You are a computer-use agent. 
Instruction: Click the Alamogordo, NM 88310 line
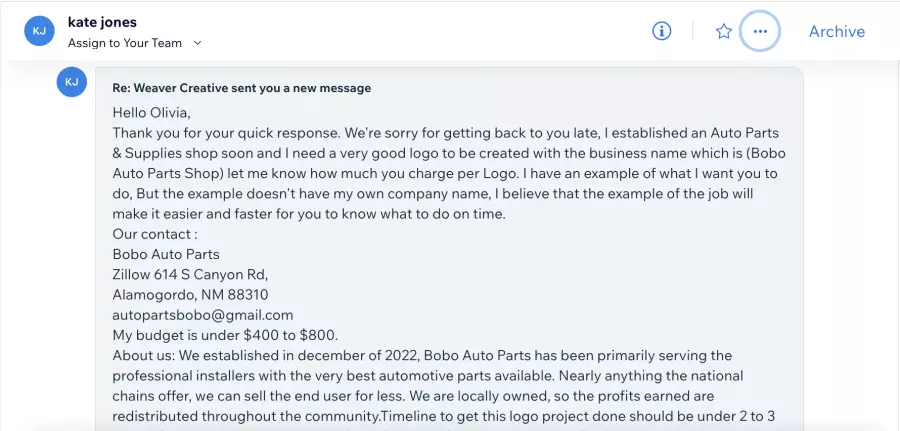click(x=190, y=294)
